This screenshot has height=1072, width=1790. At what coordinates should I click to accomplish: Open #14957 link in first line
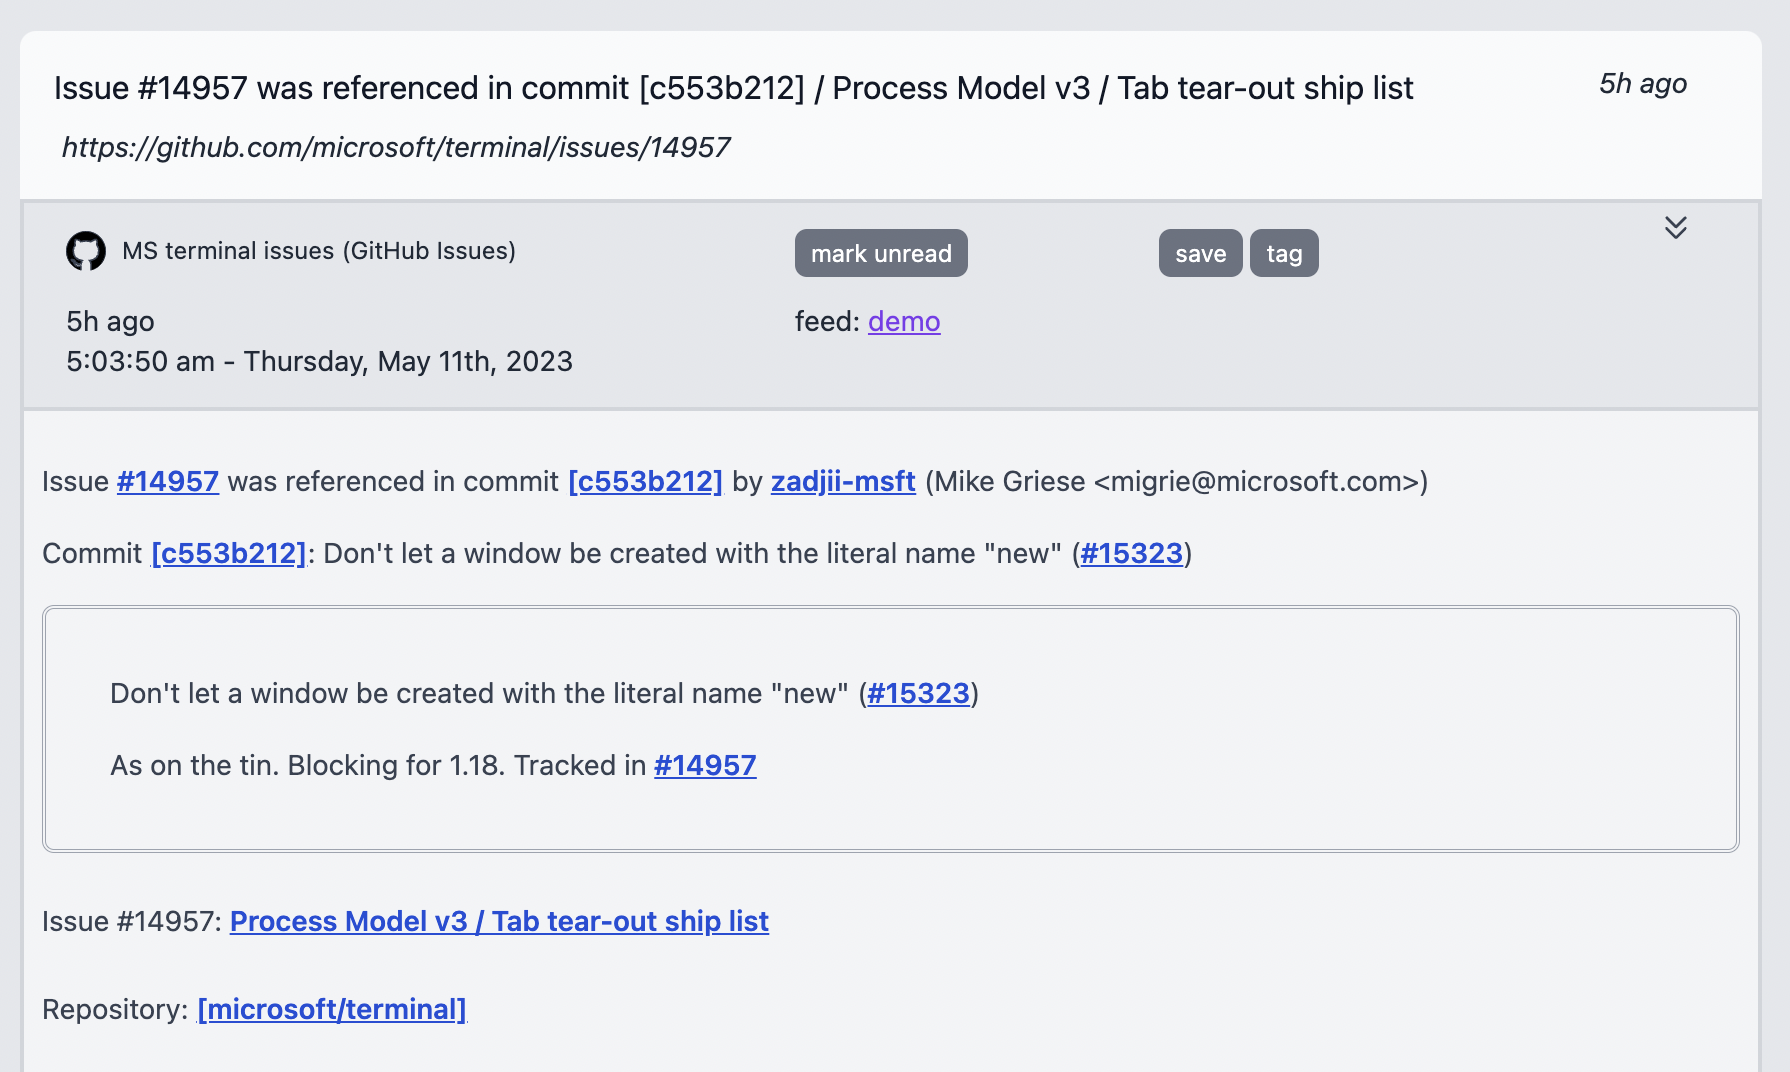pos(168,481)
